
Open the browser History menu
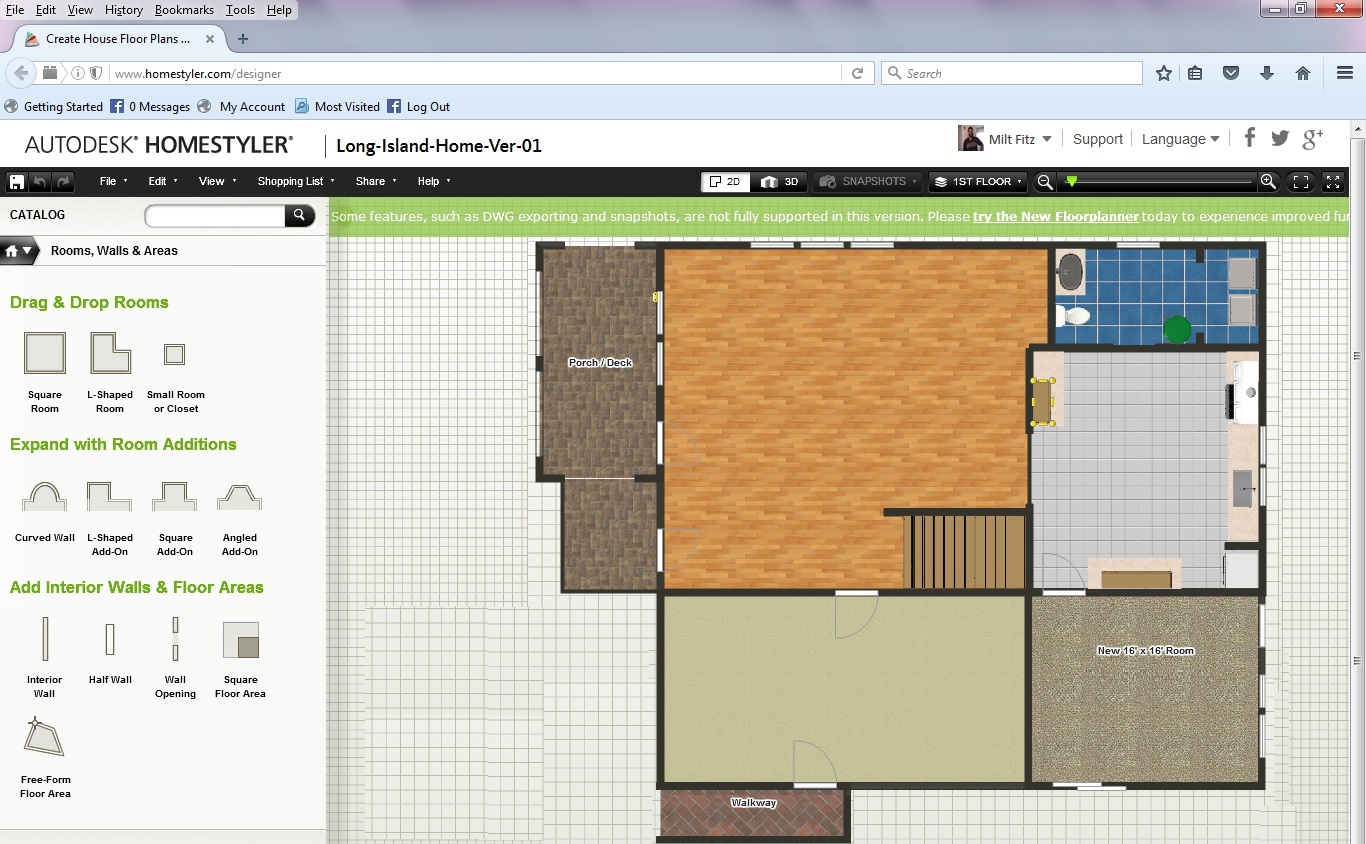point(123,10)
